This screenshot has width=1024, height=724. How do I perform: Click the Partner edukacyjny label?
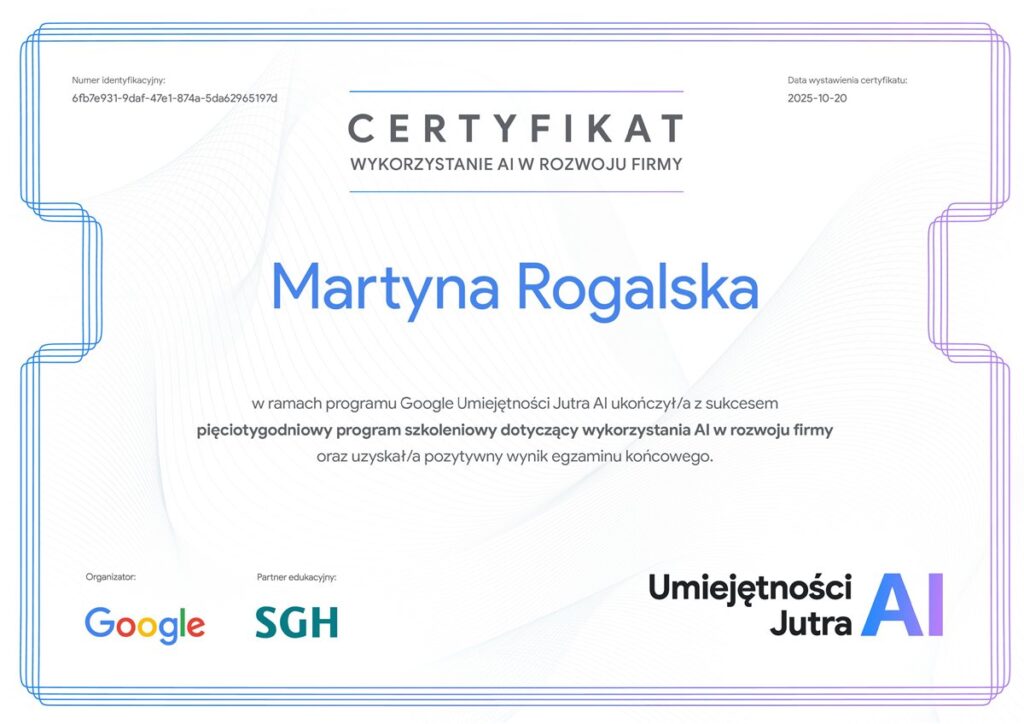[x=297, y=577]
